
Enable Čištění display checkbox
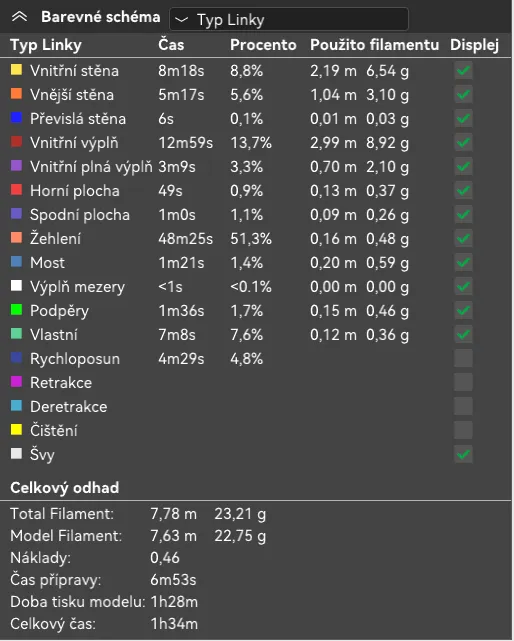[463, 430]
